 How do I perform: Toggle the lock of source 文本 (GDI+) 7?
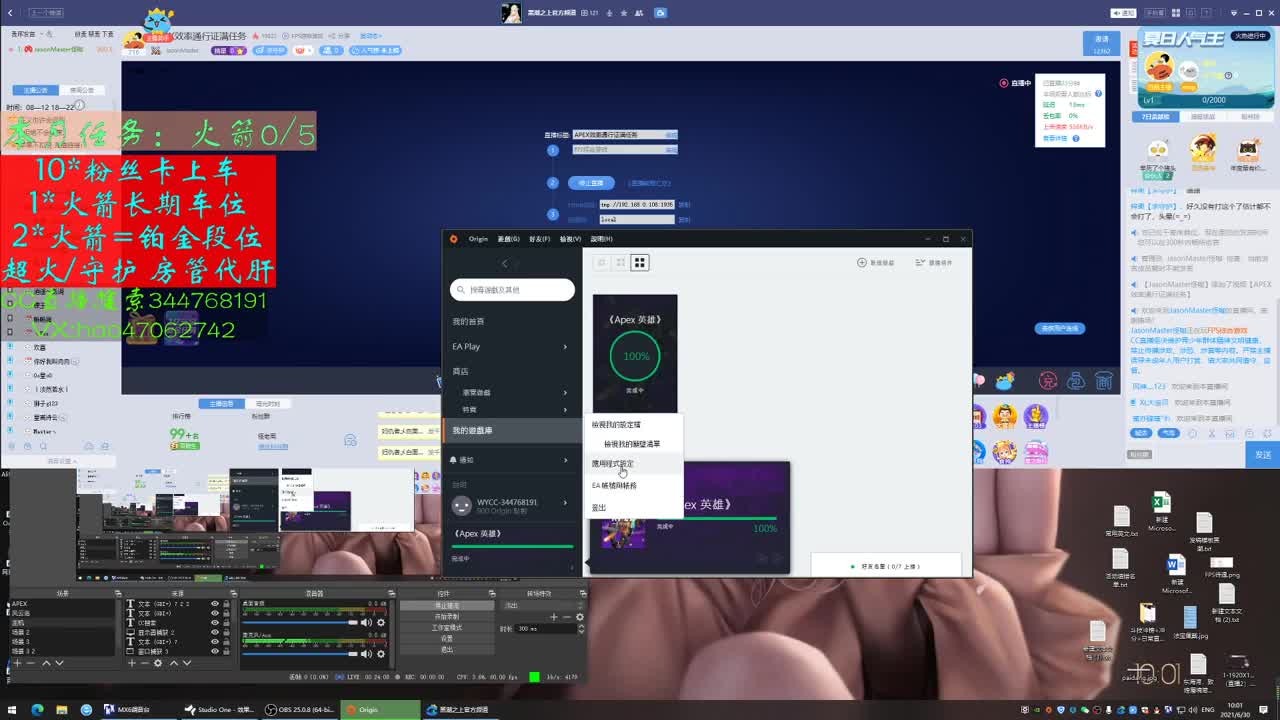pyautogui.click(x=226, y=642)
